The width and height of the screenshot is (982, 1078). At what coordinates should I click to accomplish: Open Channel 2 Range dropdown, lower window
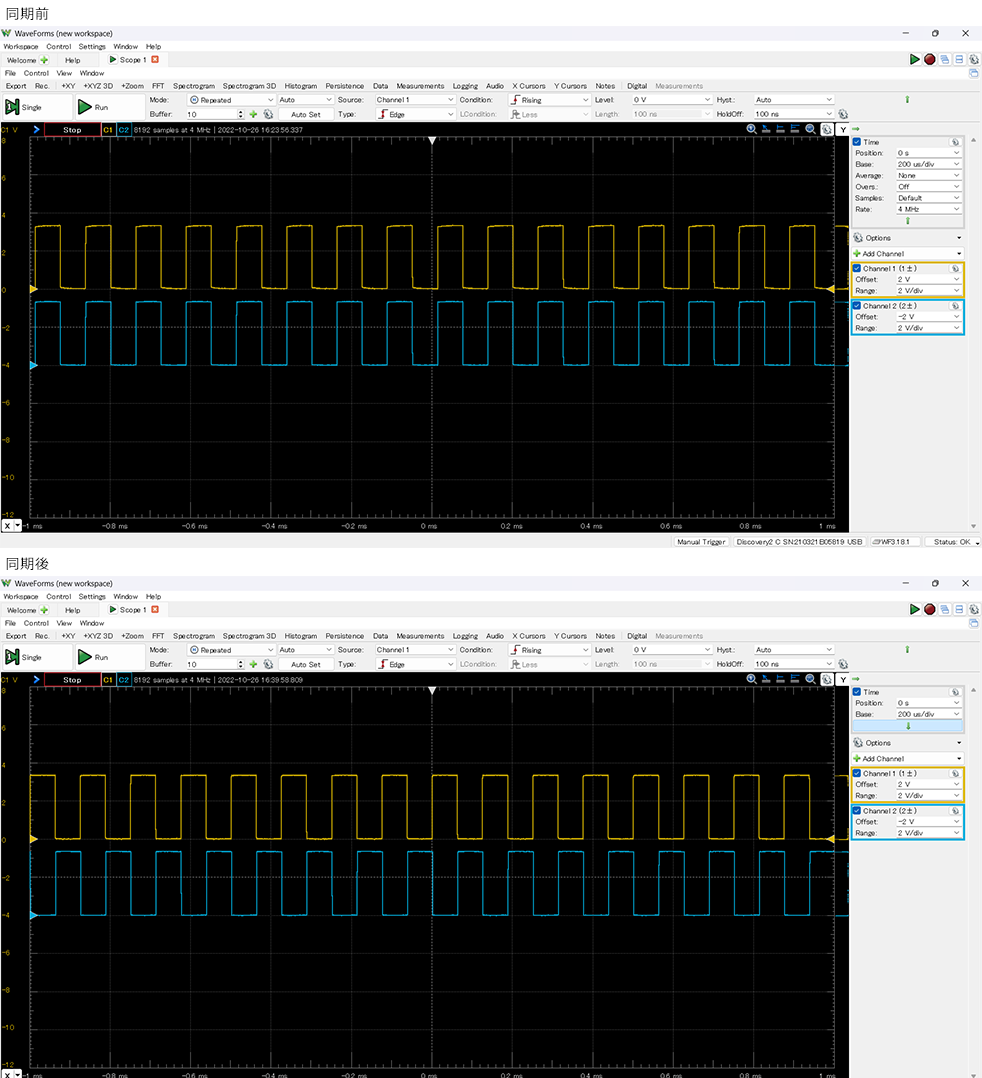[928, 833]
